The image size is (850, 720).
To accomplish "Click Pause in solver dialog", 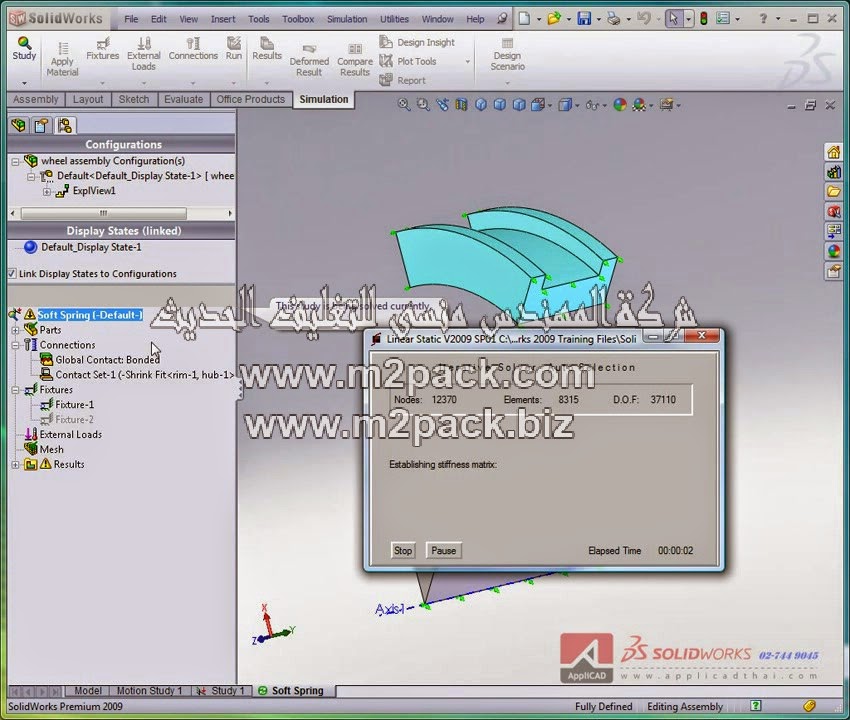I will coord(443,550).
